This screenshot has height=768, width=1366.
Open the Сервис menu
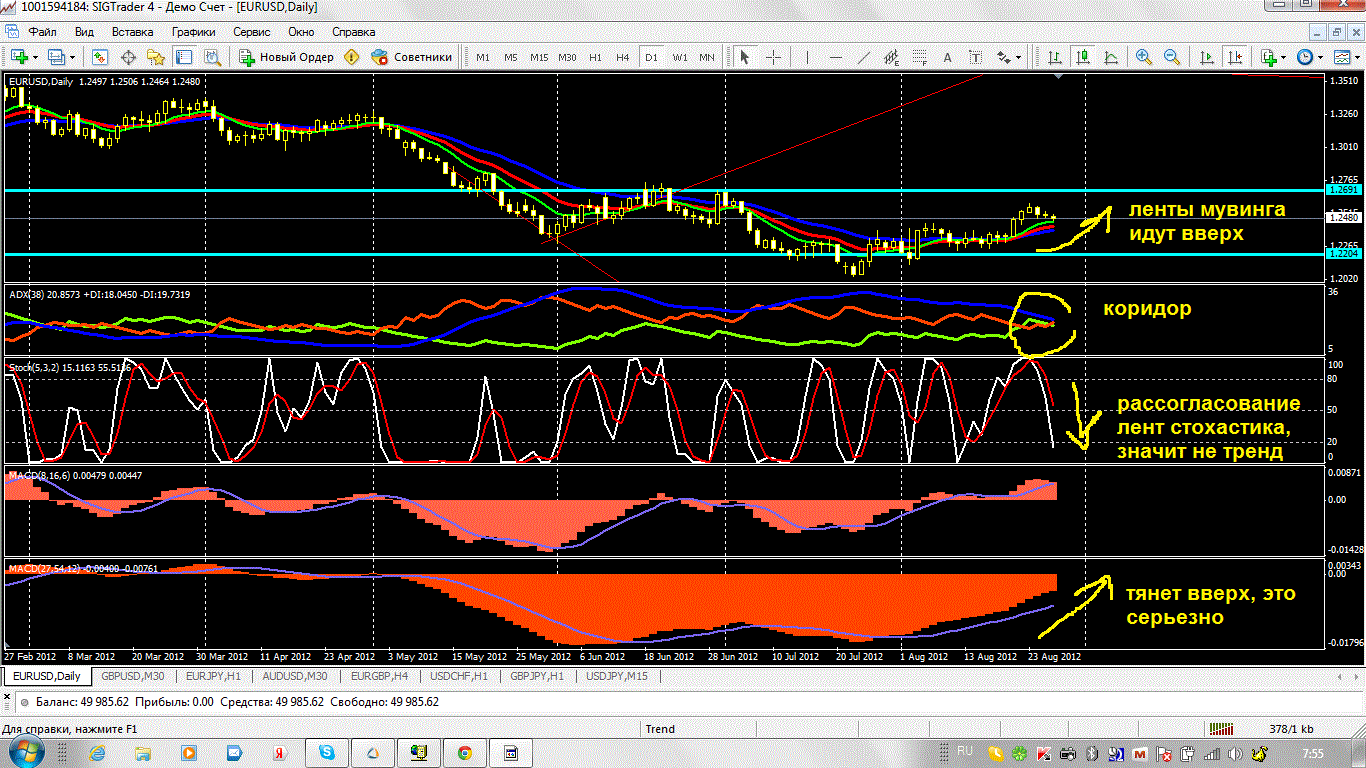click(251, 32)
